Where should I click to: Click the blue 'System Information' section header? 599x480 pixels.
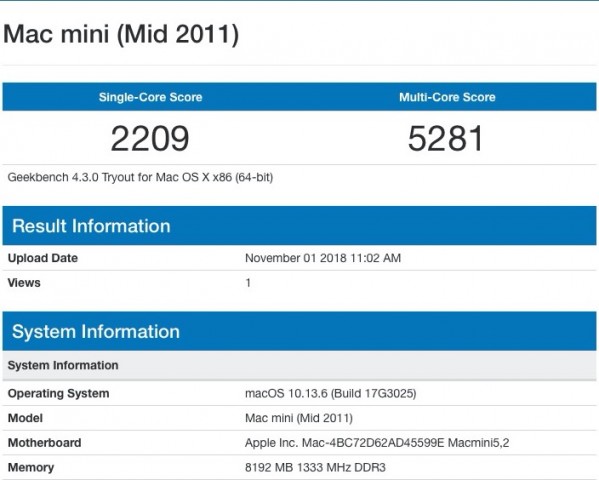299,331
